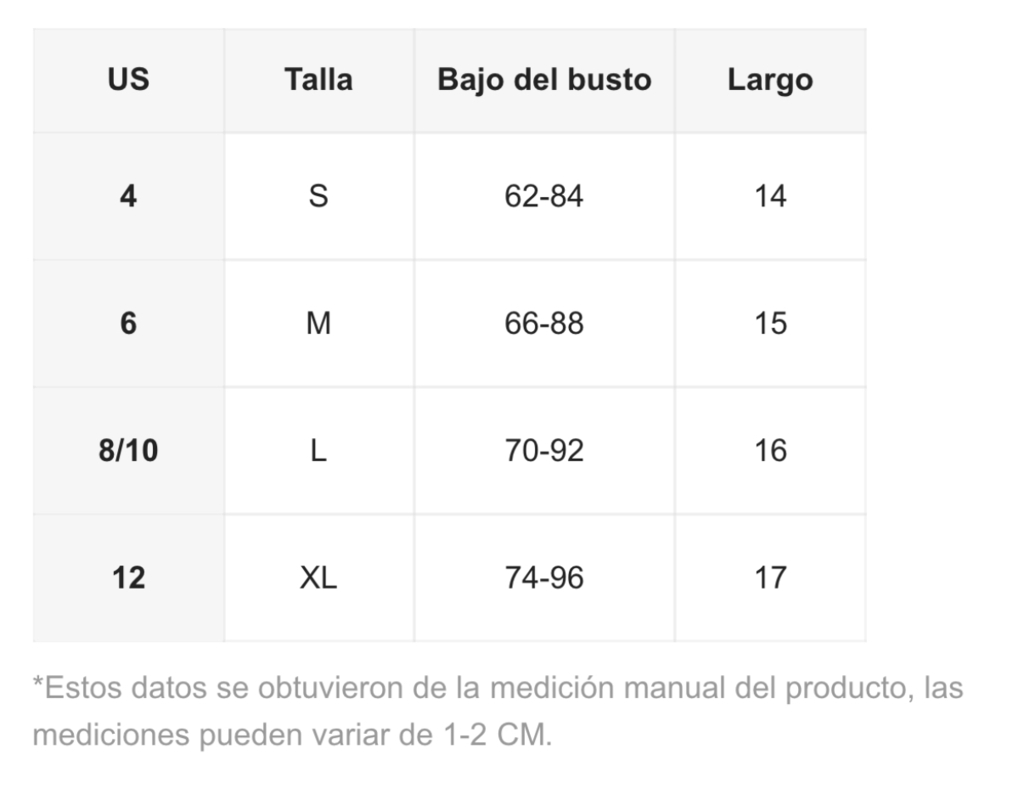
Task: Select US size 12 cell
Action: pyautogui.click(x=129, y=578)
